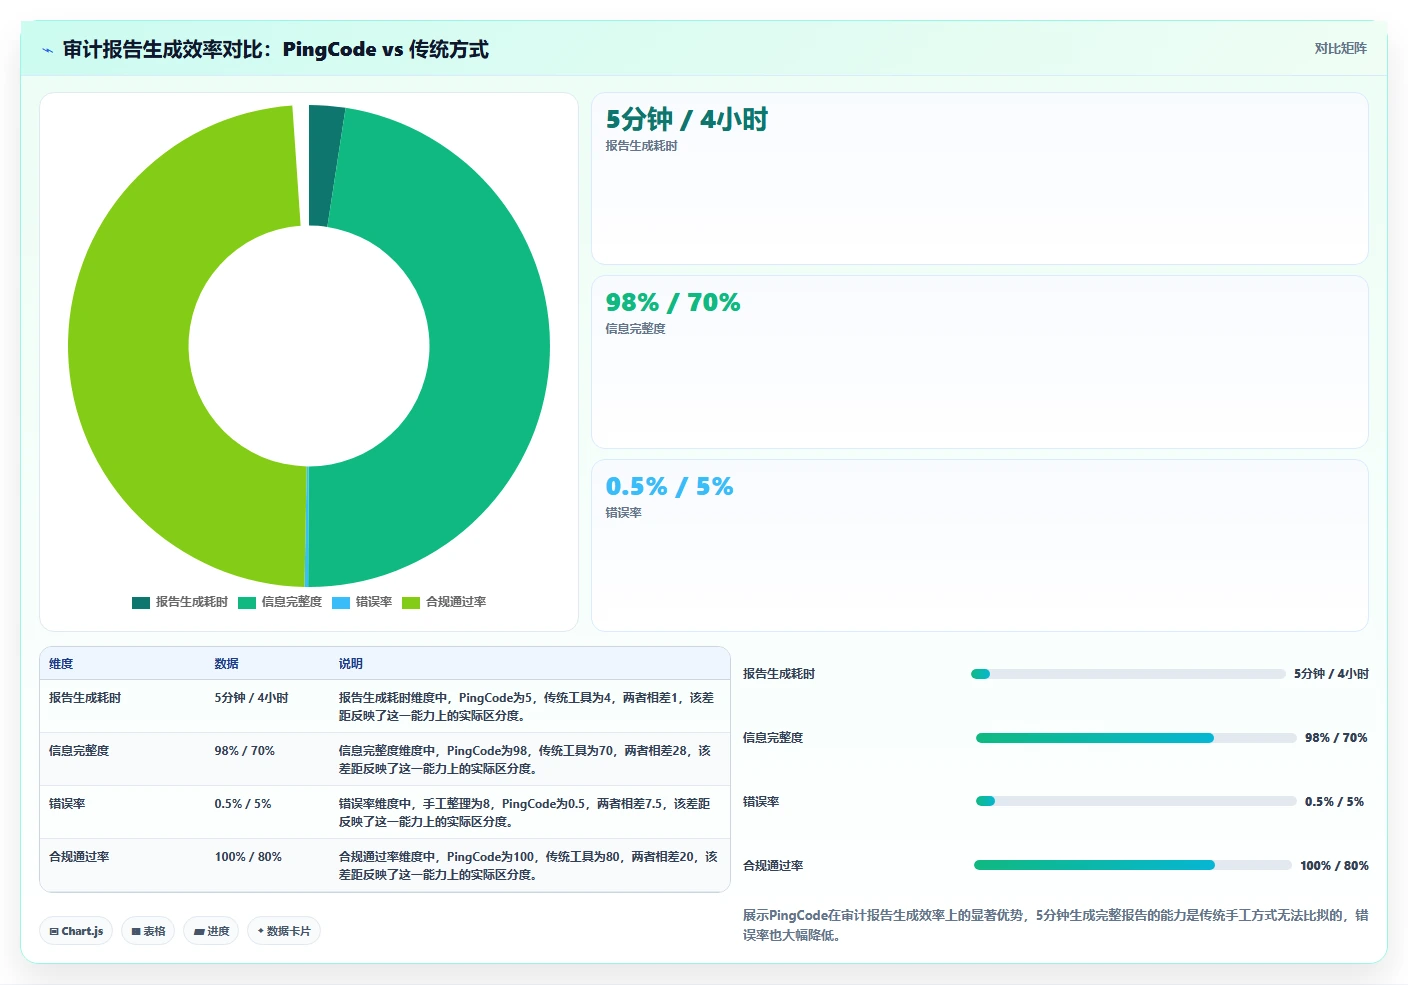Click the 进度 tag chip
1408x985 pixels.
pyautogui.click(x=211, y=931)
